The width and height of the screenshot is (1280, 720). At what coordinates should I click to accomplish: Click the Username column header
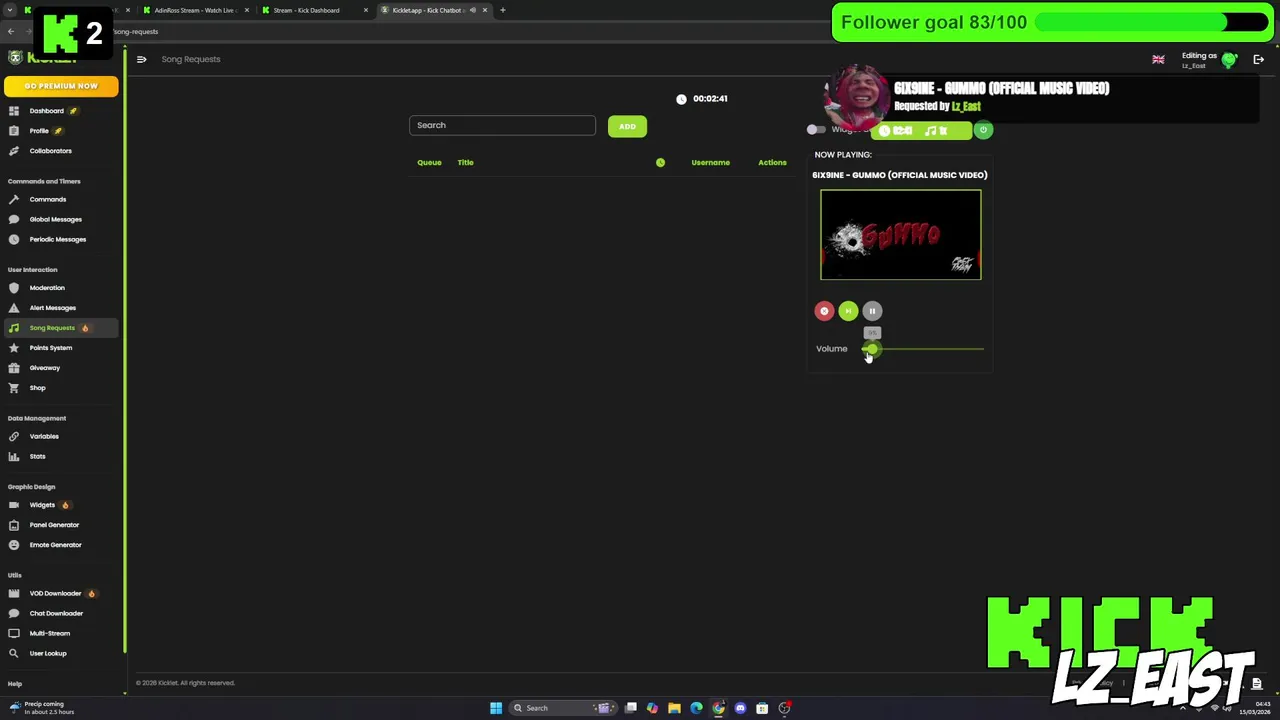click(710, 162)
